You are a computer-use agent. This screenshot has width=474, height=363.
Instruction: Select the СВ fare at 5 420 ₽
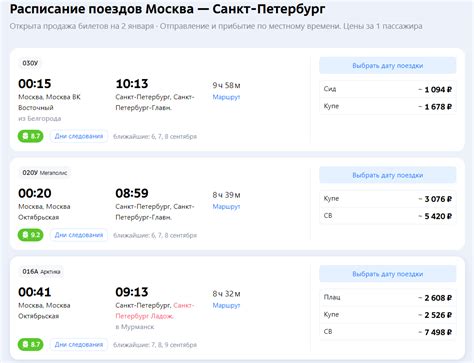tap(388, 216)
